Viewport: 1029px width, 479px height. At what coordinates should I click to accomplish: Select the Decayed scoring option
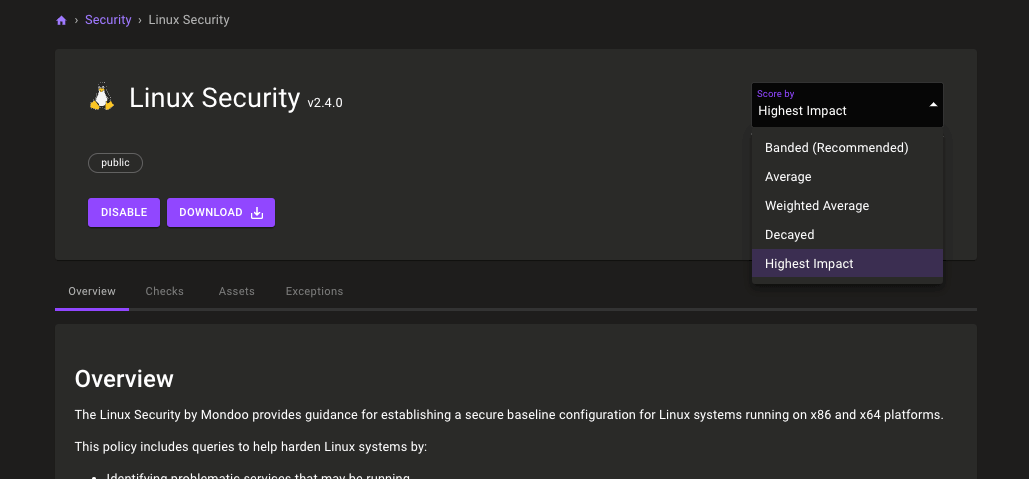pos(789,235)
